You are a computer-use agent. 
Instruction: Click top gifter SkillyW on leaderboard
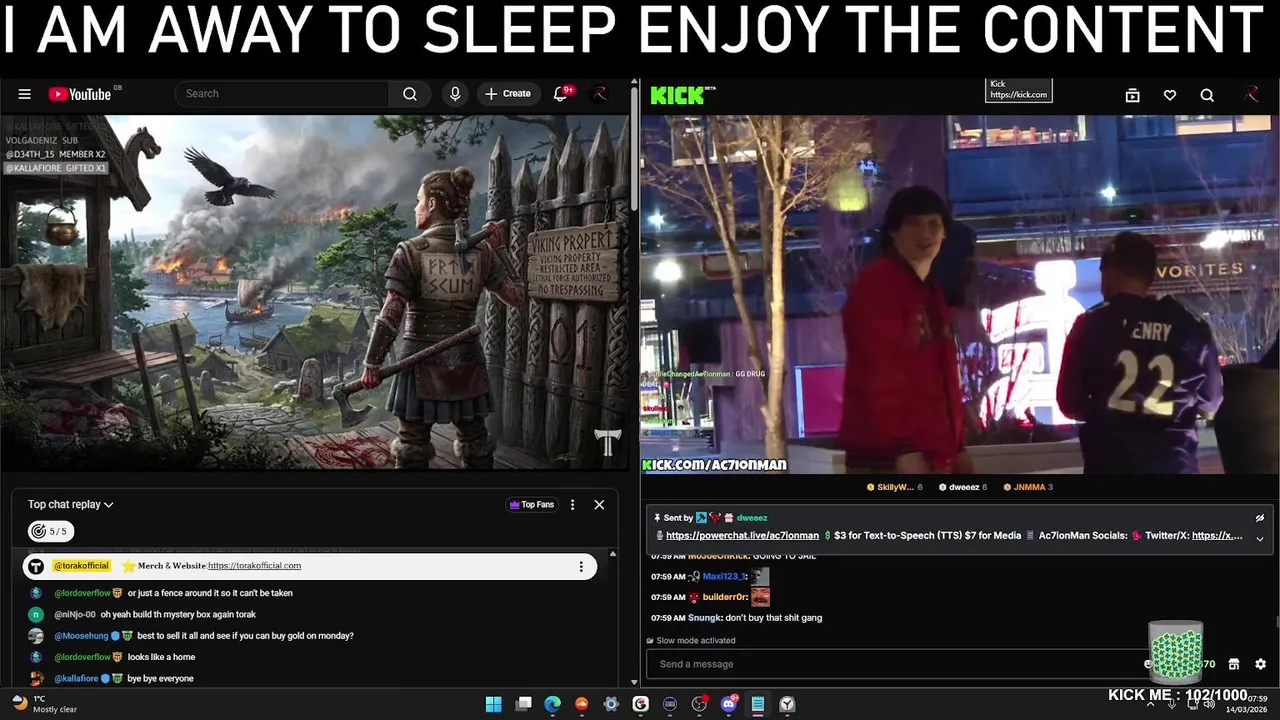click(x=895, y=487)
